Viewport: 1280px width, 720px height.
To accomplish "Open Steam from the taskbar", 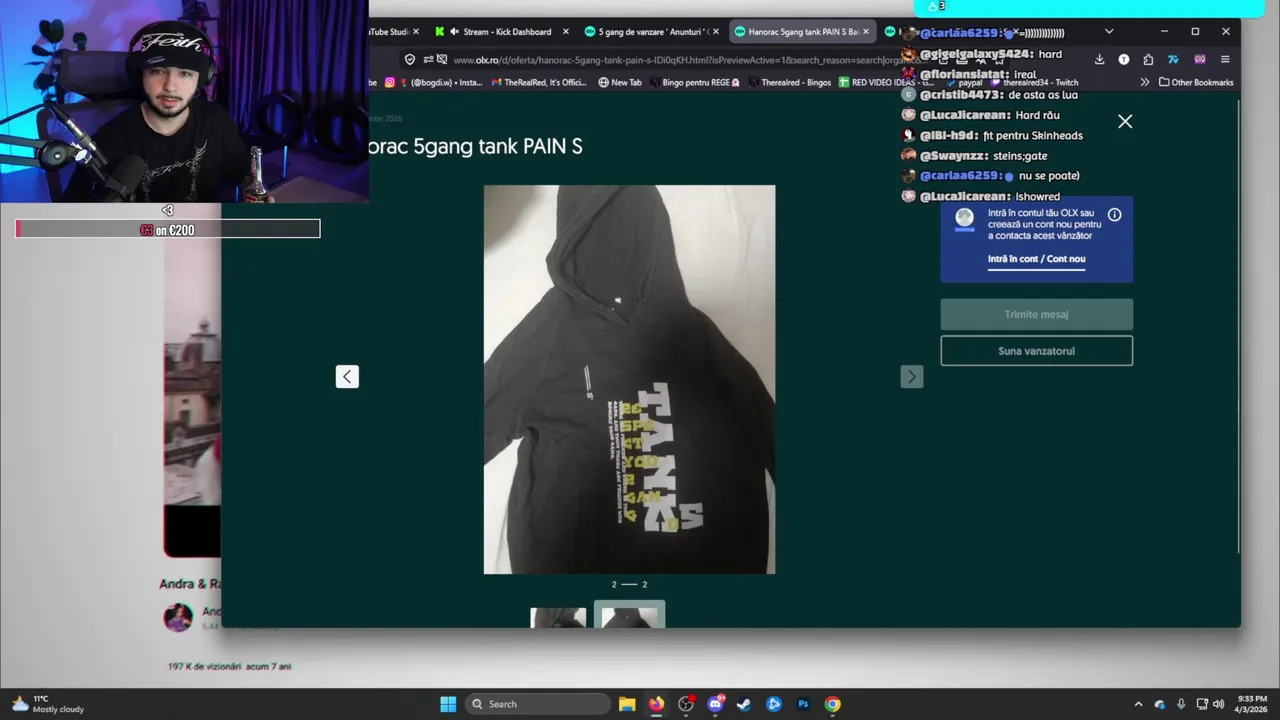I will pyautogui.click(x=744, y=704).
